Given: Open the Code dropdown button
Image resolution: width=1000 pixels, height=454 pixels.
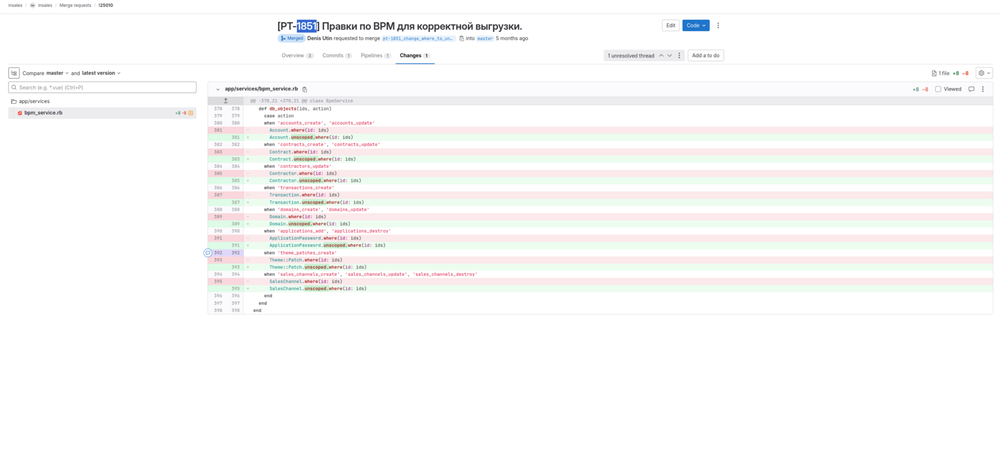Looking at the screenshot, I should (696, 25).
